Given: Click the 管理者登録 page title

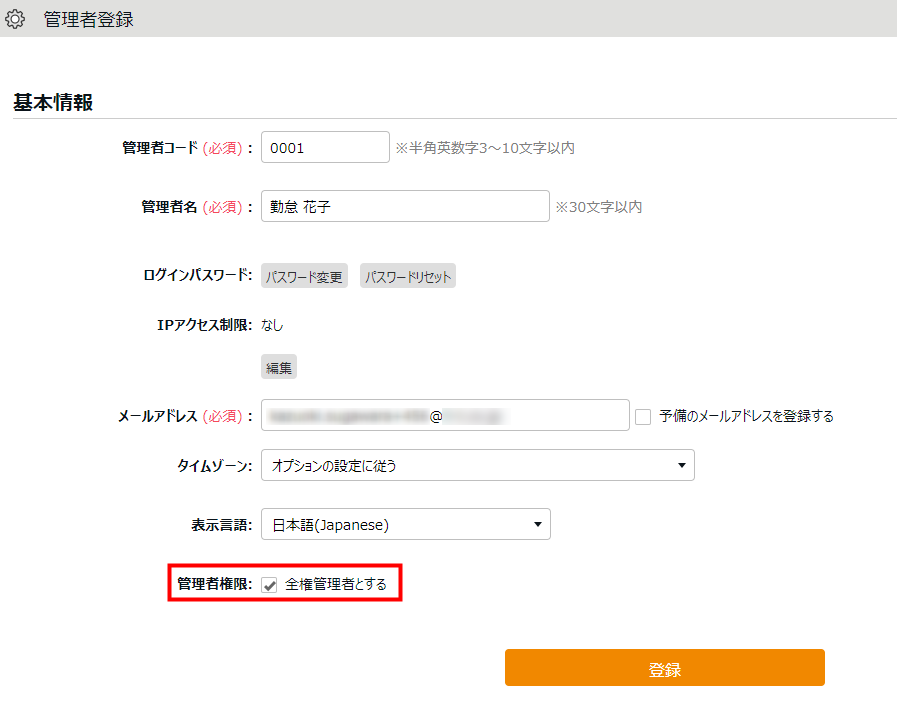Looking at the screenshot, I should (88, 19).
